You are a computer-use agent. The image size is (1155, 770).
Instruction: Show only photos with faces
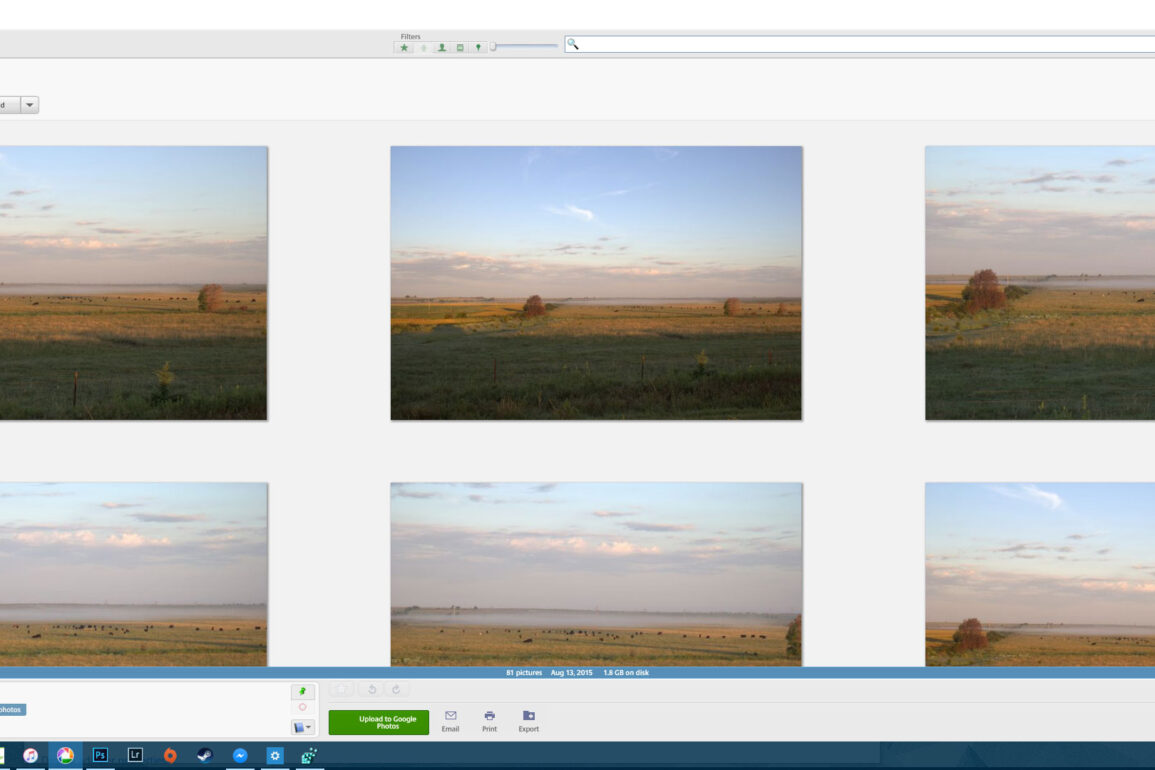440,46
